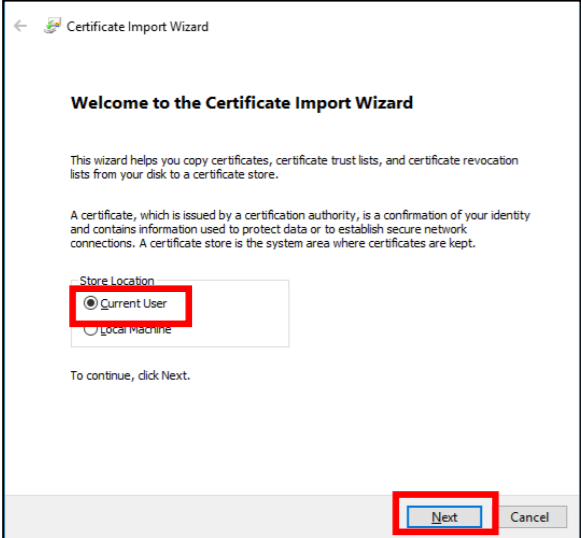Select the Local Machine radio button
Viewport: 581px width, 538px height.
[x=90, y=329]
